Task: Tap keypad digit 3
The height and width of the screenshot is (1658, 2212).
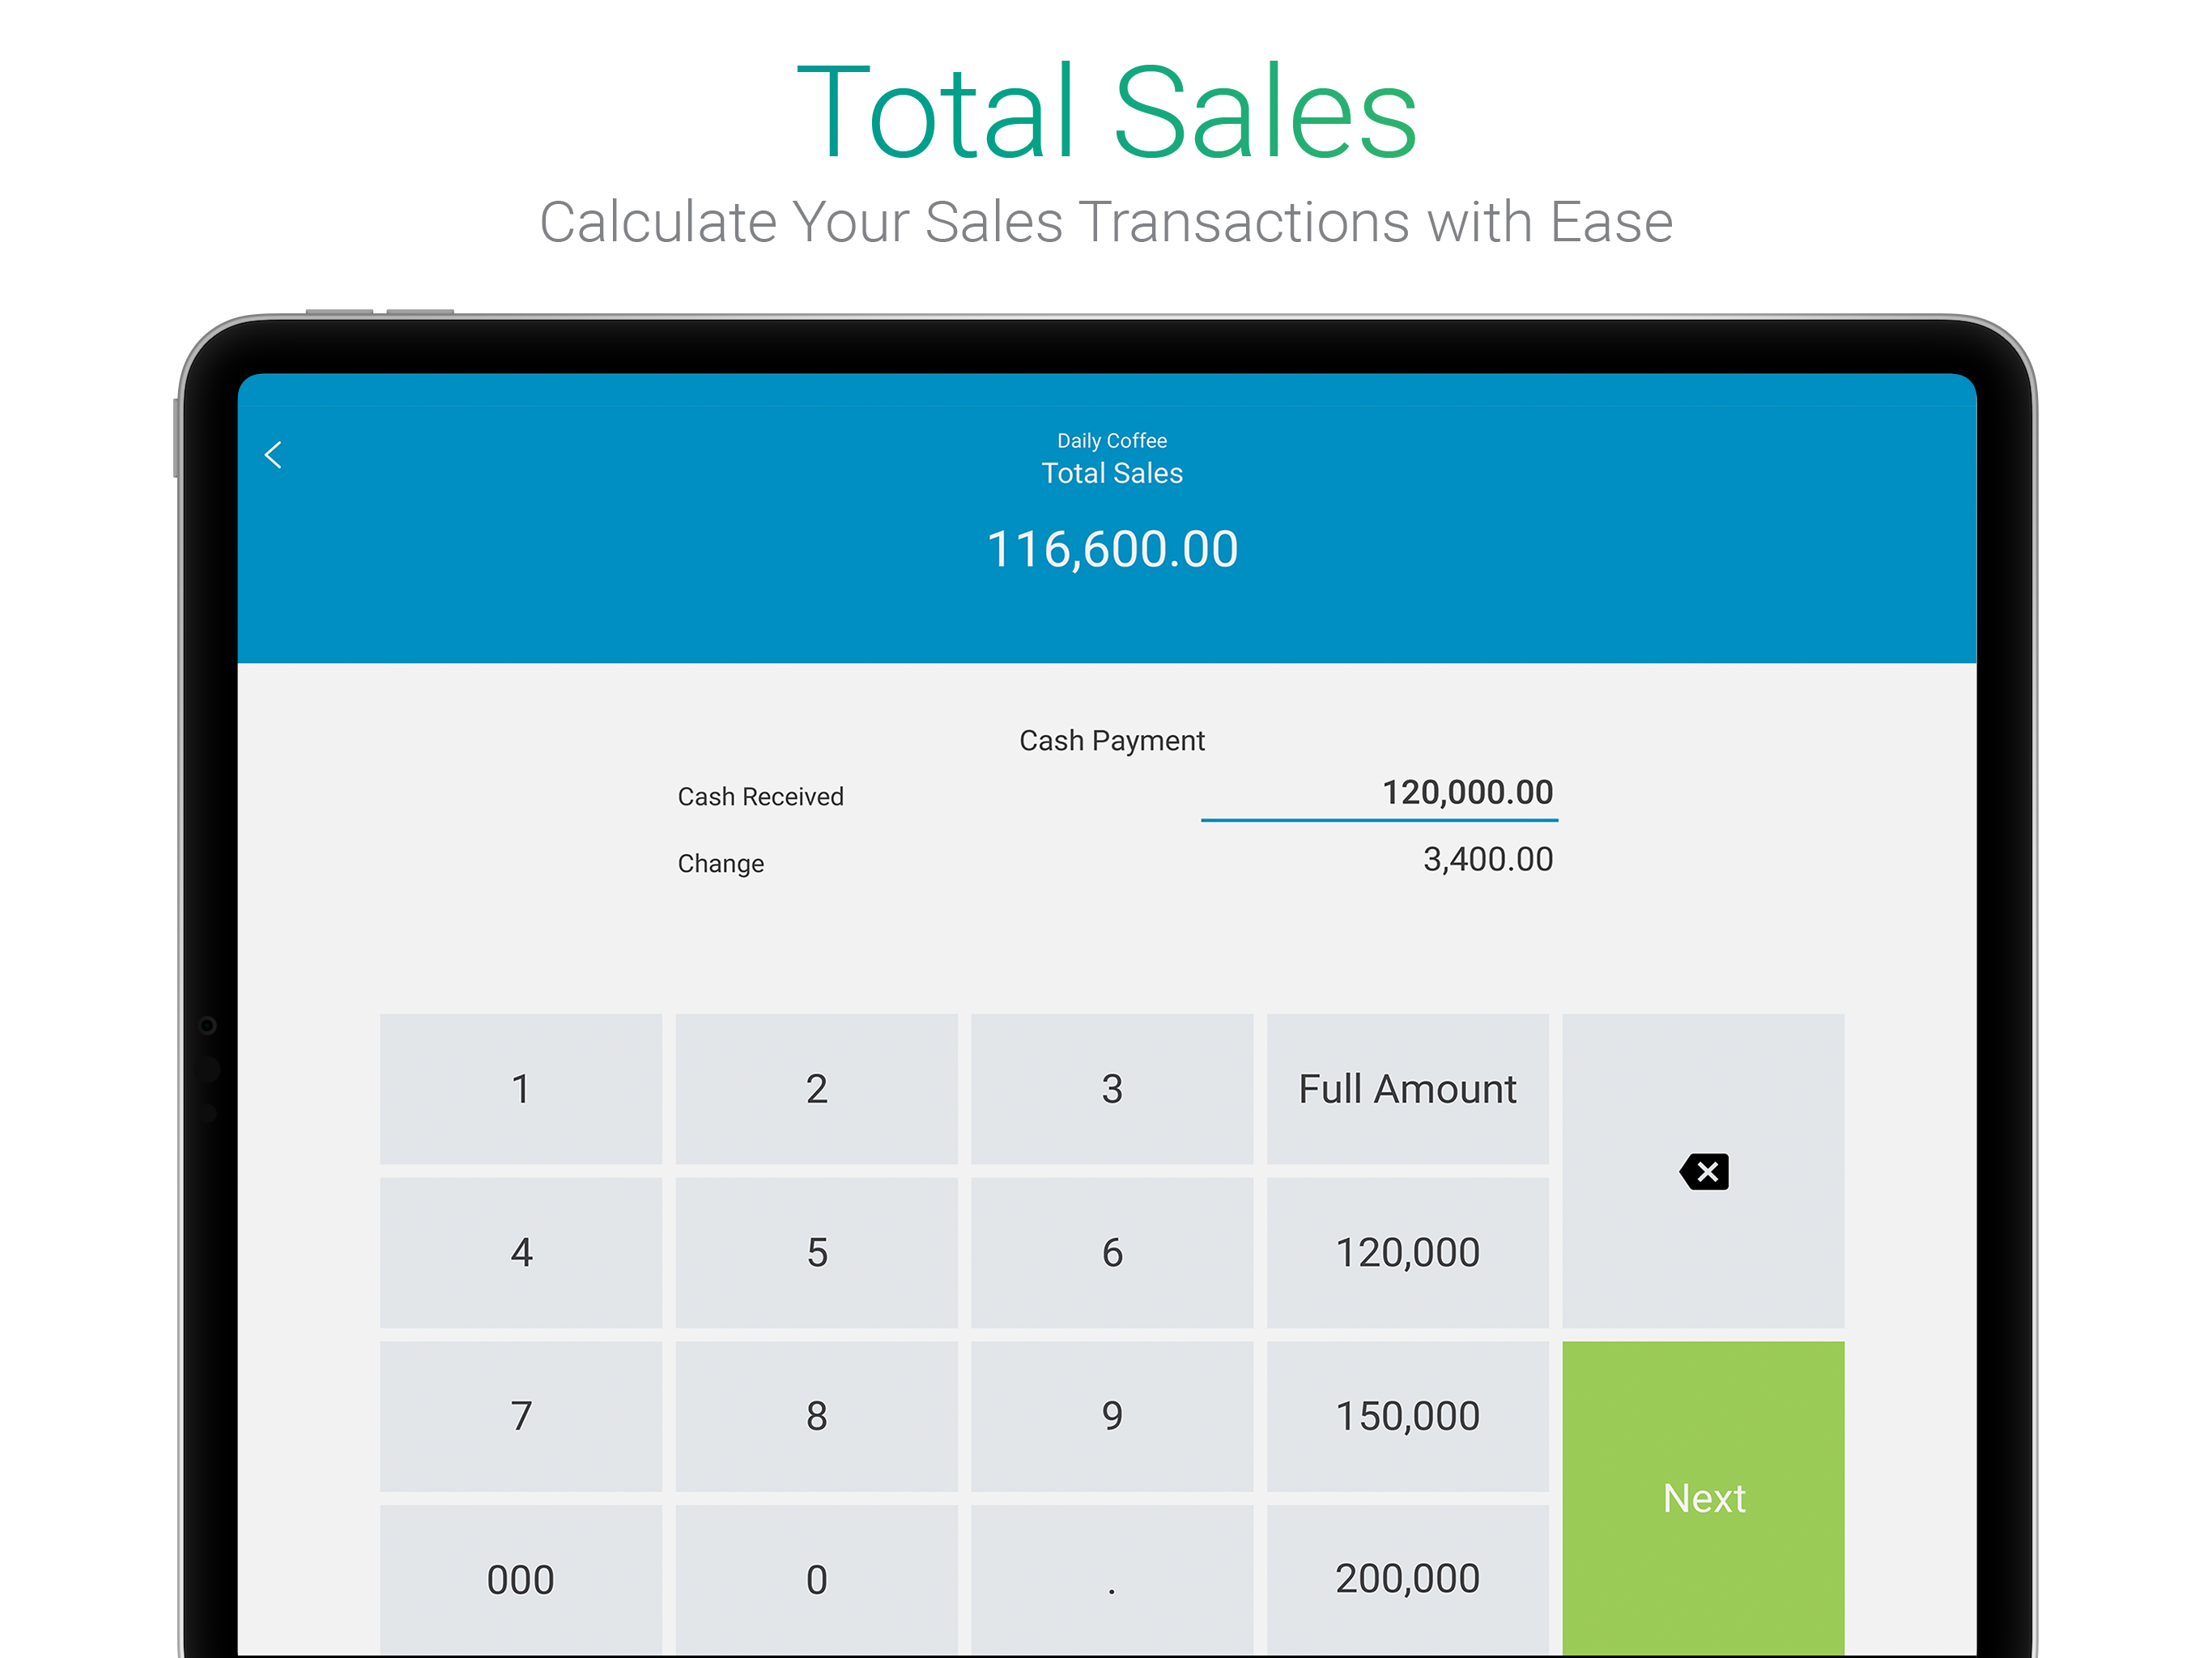Action: [1112, 1089]
